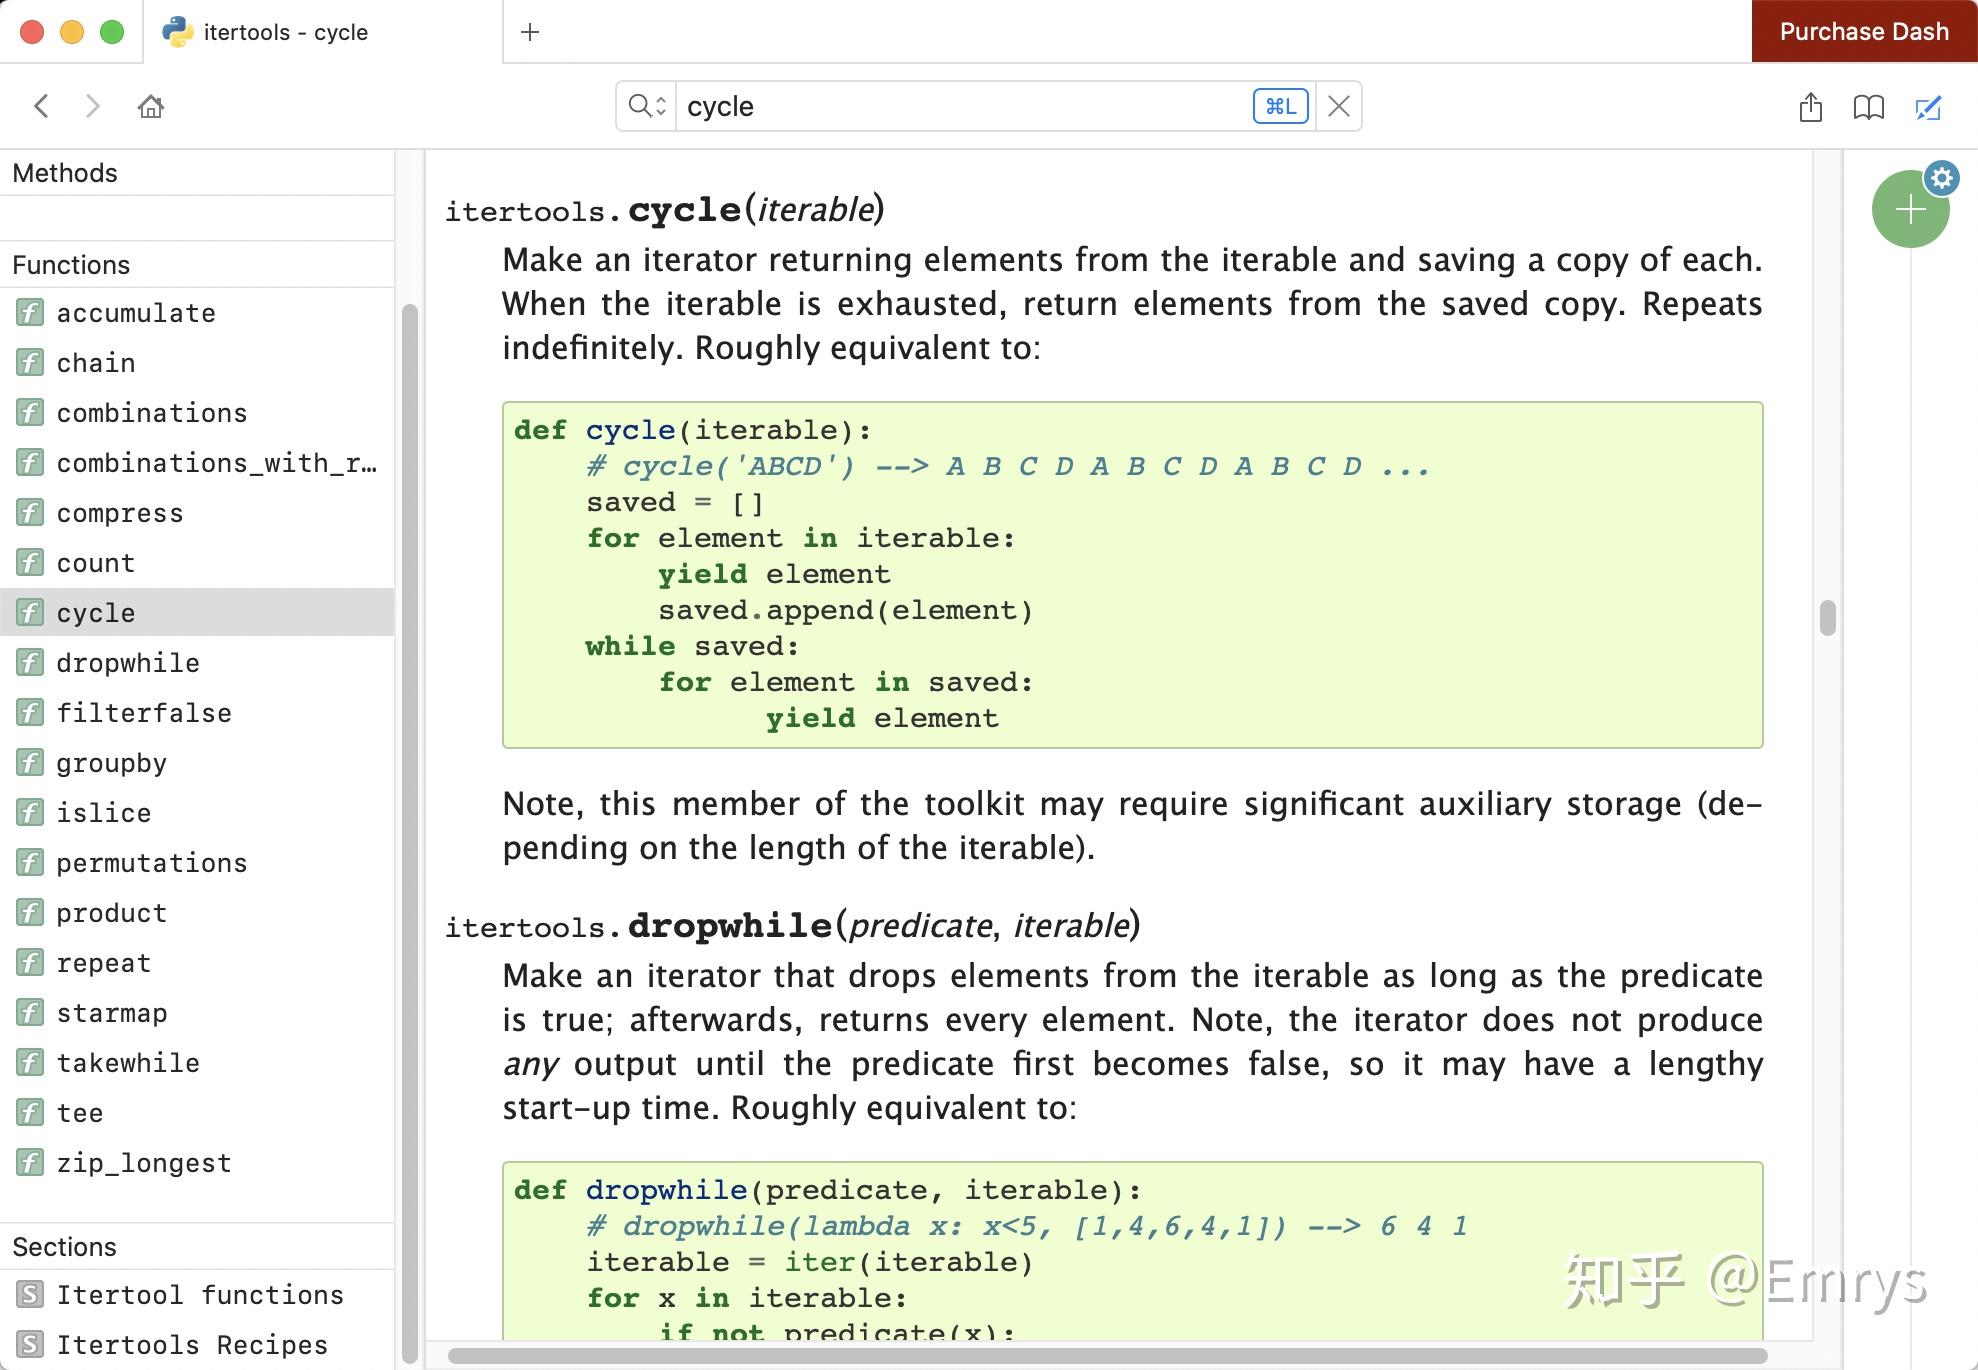The width and height of the screenshot is (1978, 1370).
Task: Open the gear settings icon above the plus button
Action: 1943,179
